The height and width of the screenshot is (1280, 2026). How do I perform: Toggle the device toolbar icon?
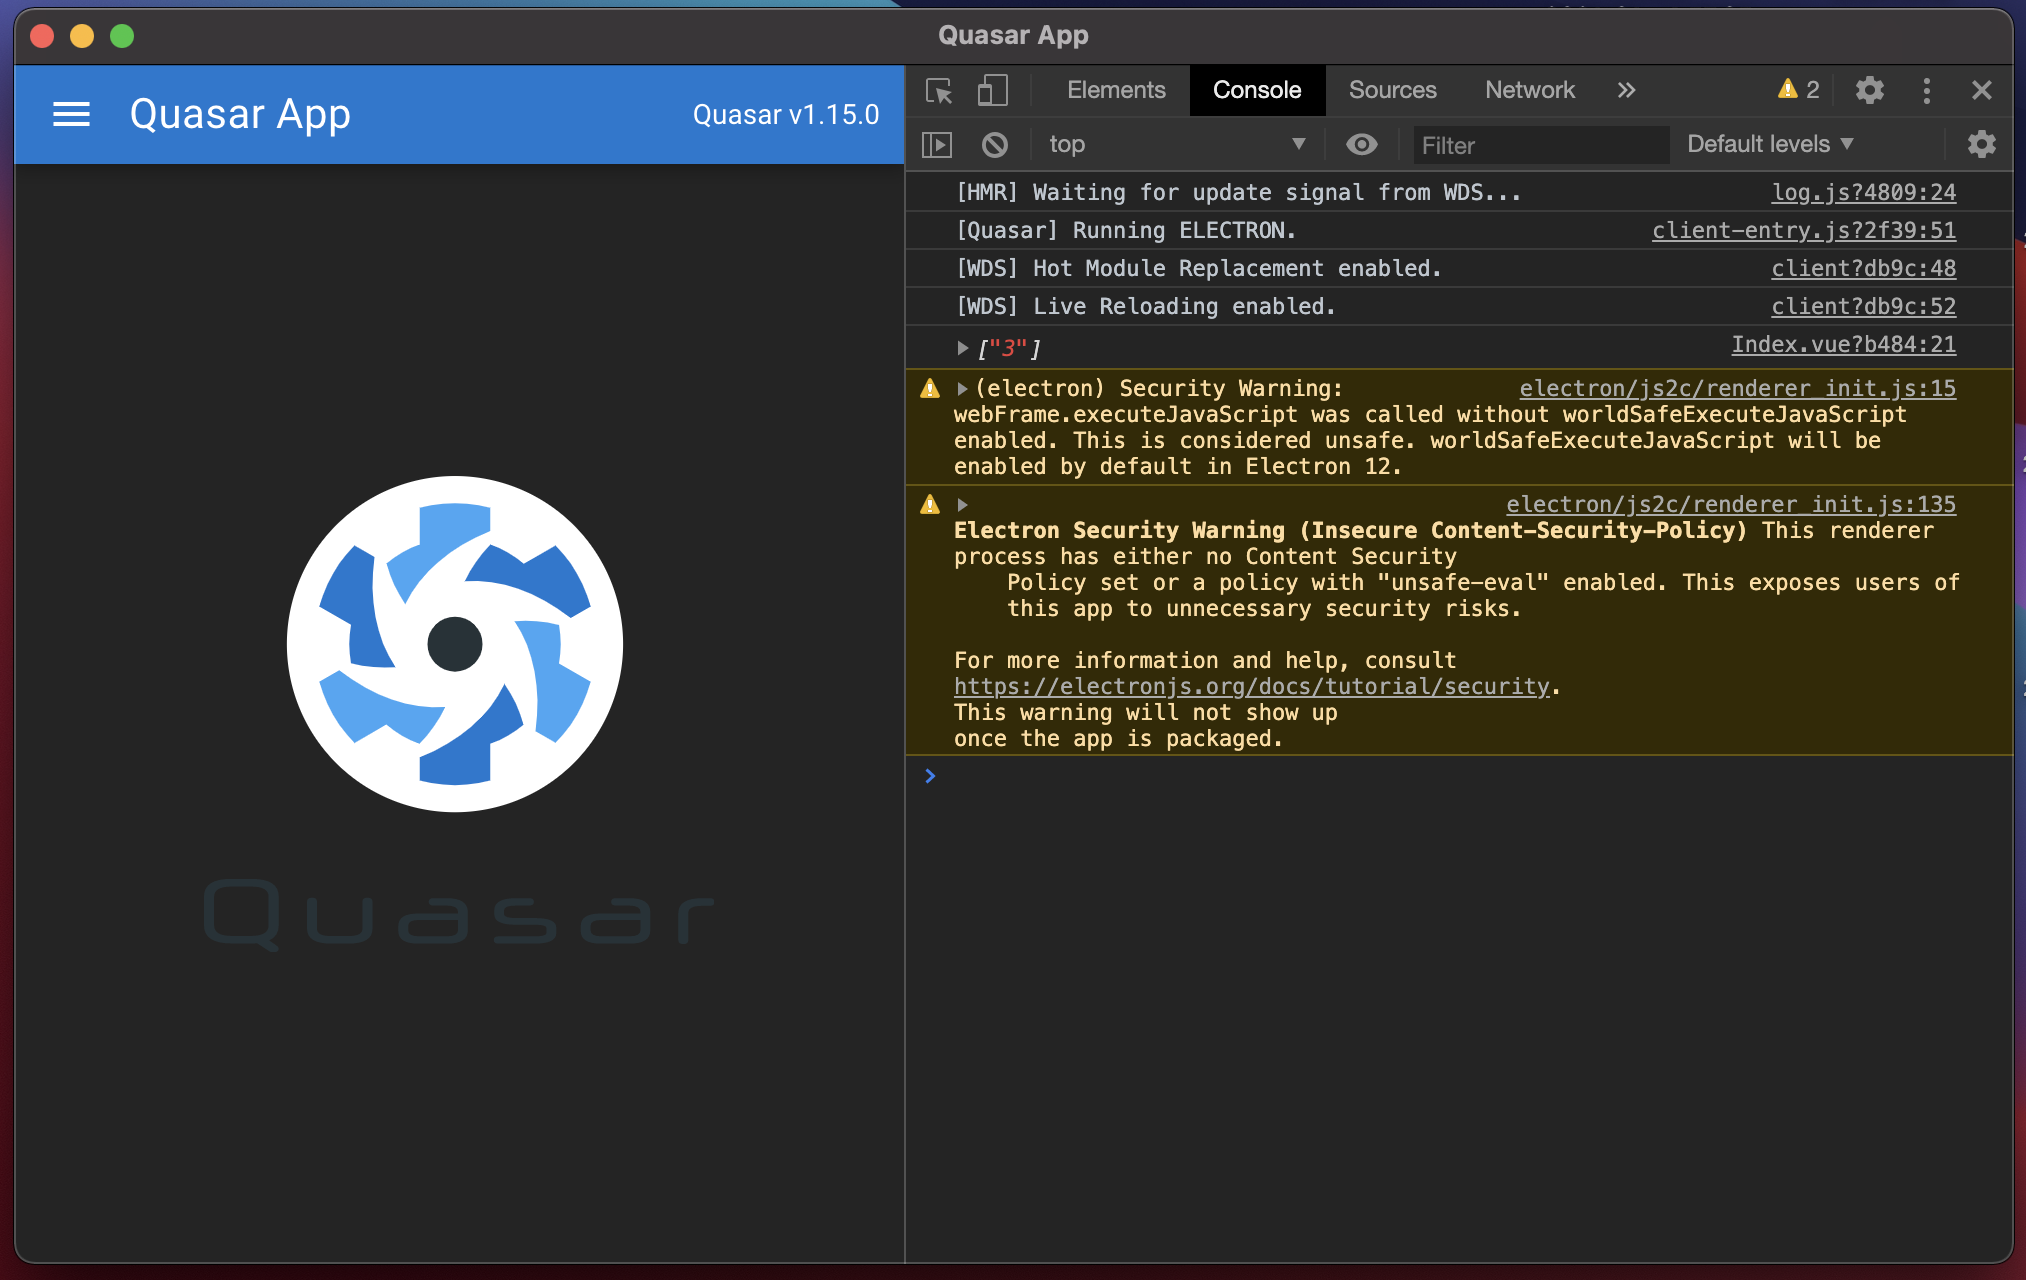[x=991, y=91]
